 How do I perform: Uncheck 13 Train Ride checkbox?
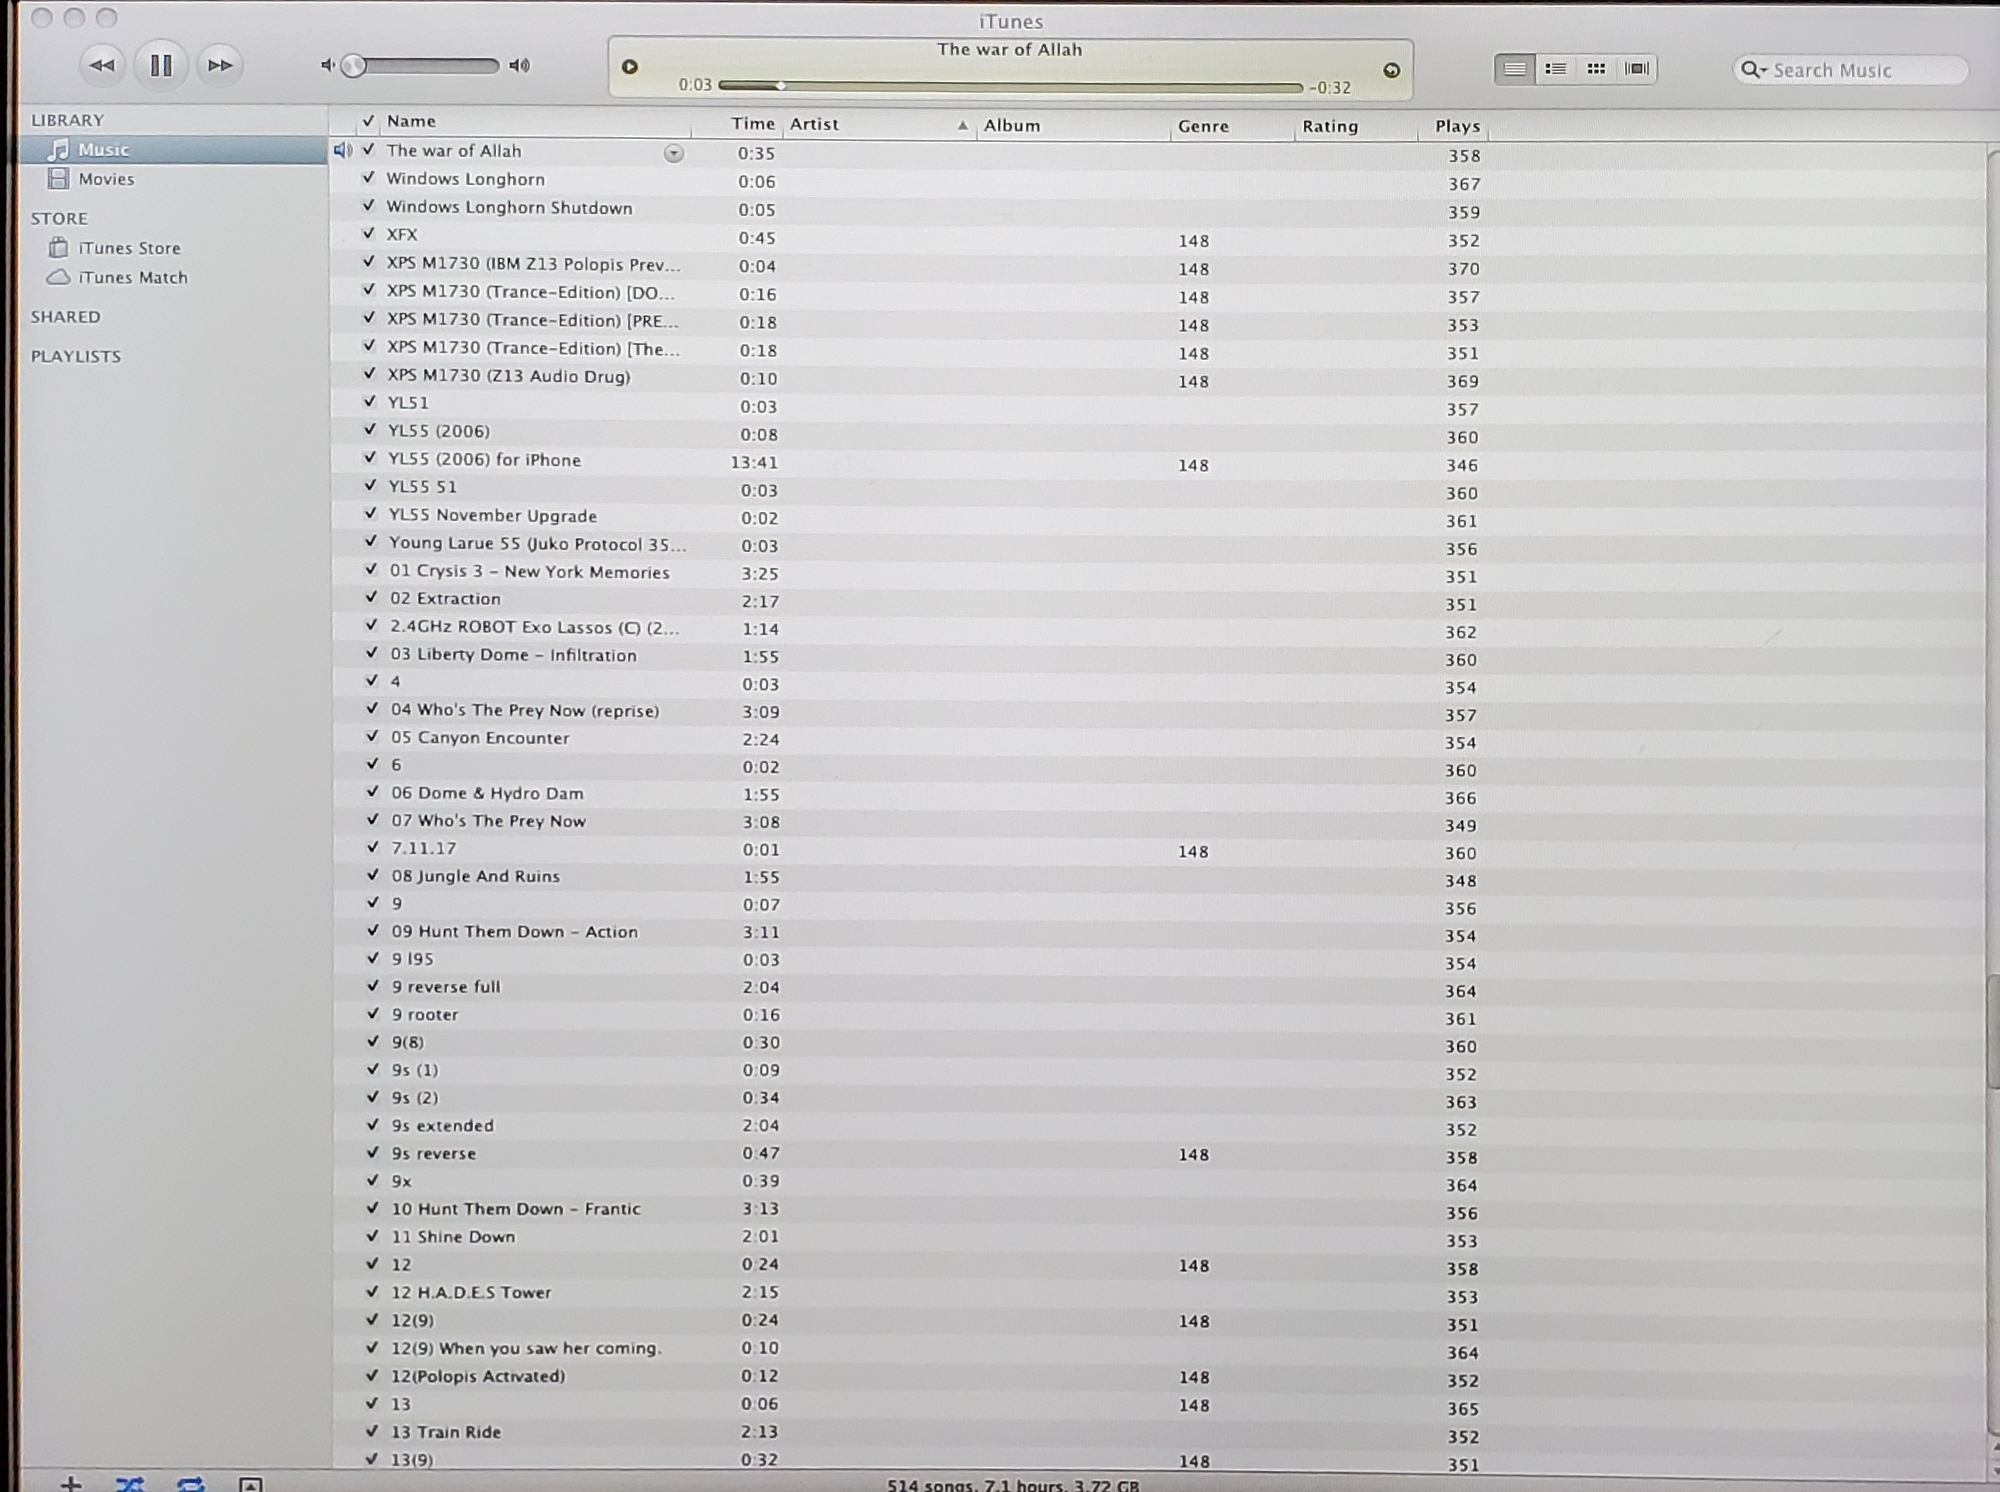[372, 1431]
